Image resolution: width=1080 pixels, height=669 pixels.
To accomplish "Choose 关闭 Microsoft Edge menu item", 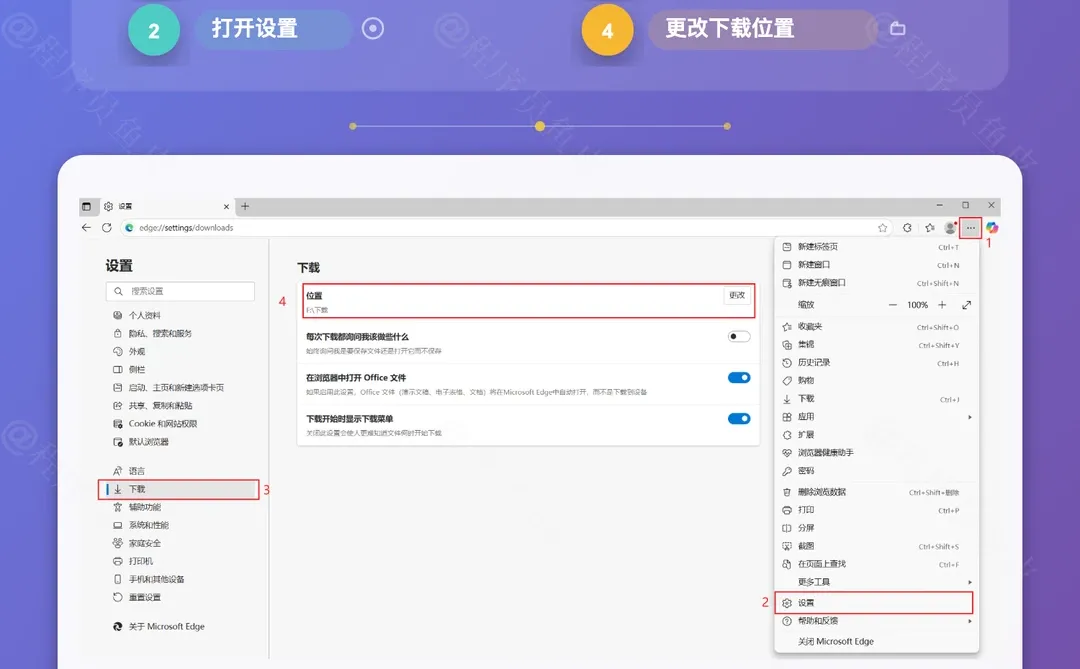I will click(876, 641).
